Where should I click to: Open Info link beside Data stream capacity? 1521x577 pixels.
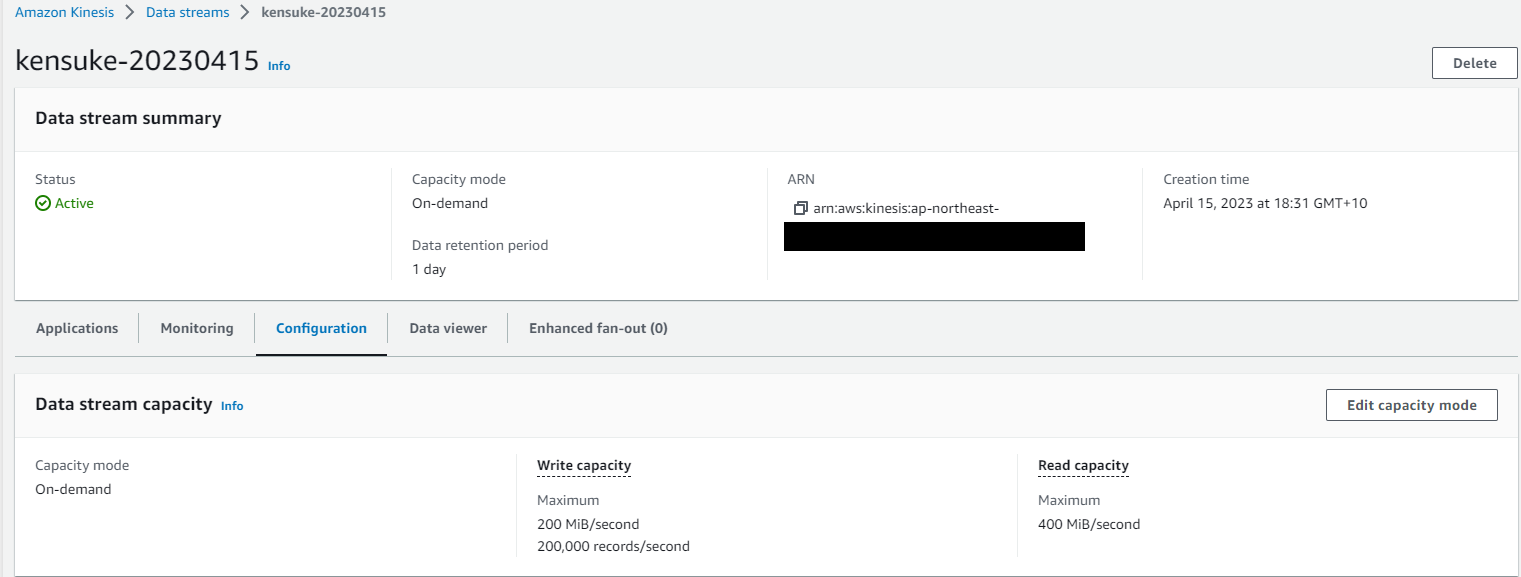point(232,406)
